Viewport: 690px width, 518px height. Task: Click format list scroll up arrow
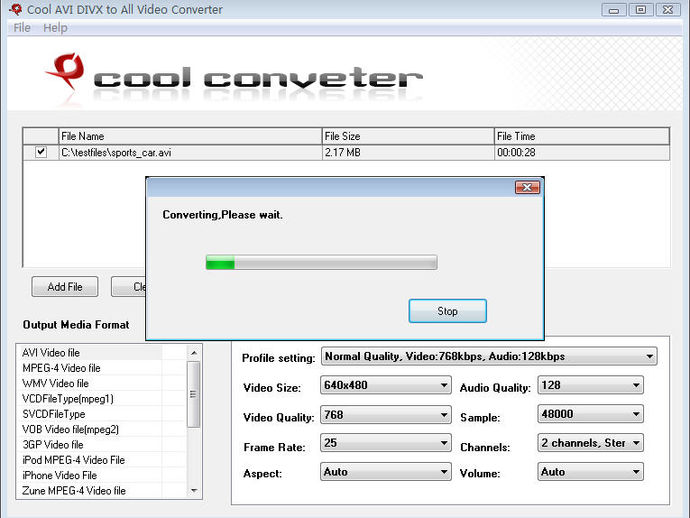(194, 353)
